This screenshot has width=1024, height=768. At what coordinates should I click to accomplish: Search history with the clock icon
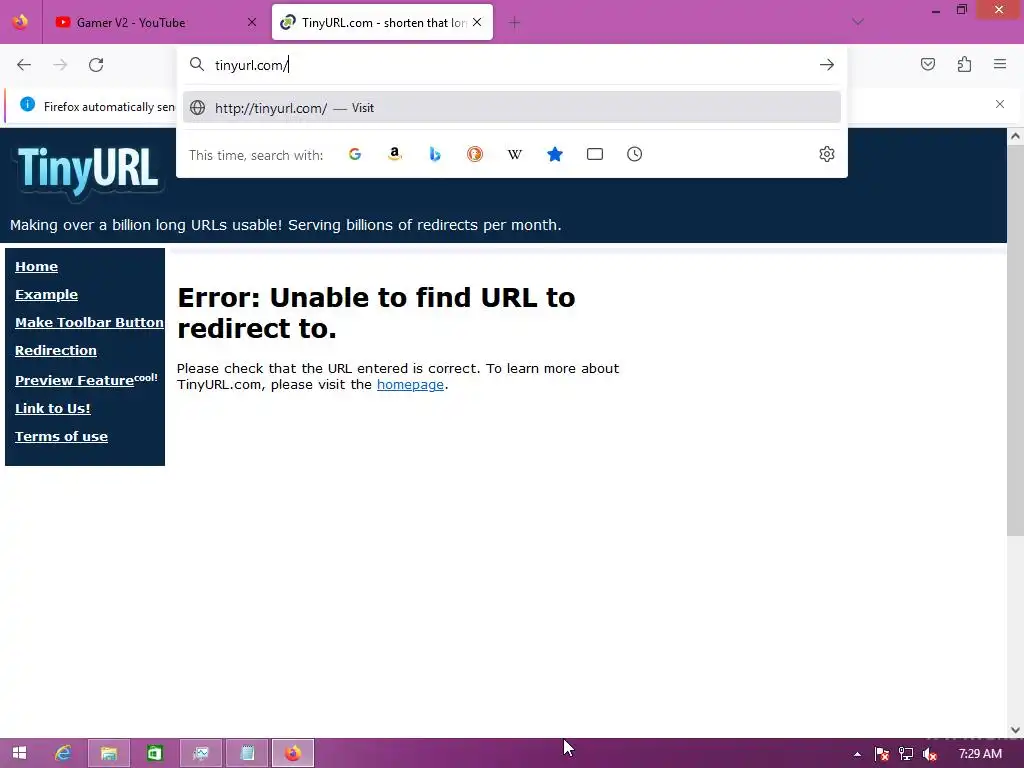(x=635, y=154)
